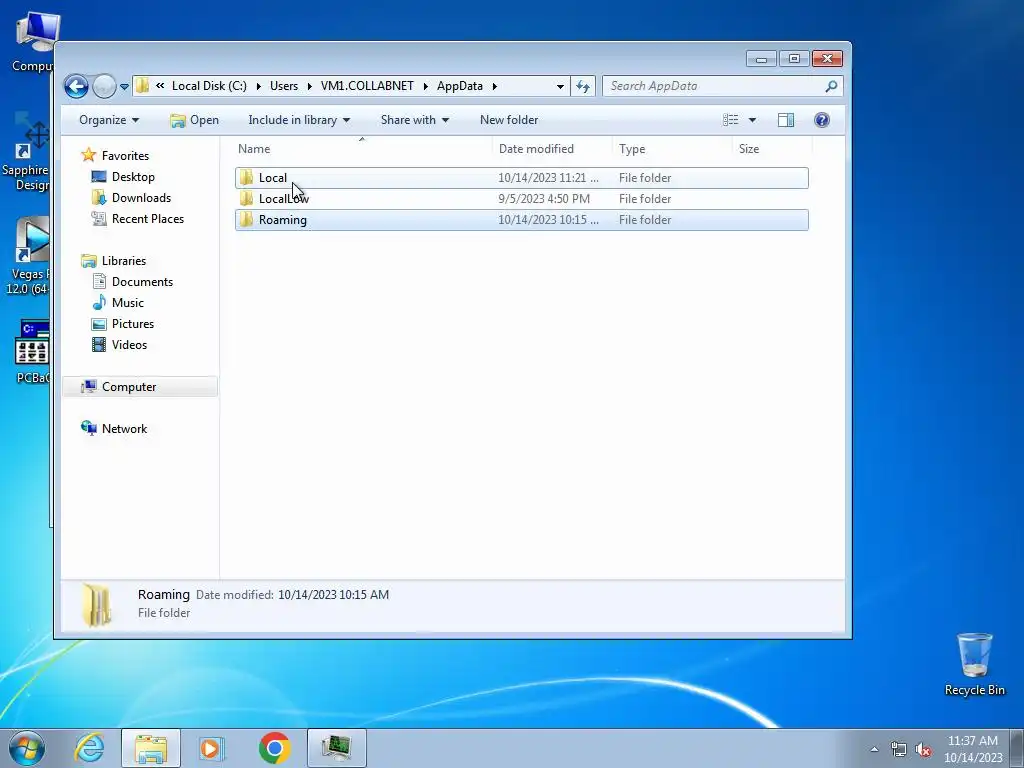The width and height of the screenshot is (1024, 768).
Task: Sort by the Name column header
Action: (x=362, y=149)
